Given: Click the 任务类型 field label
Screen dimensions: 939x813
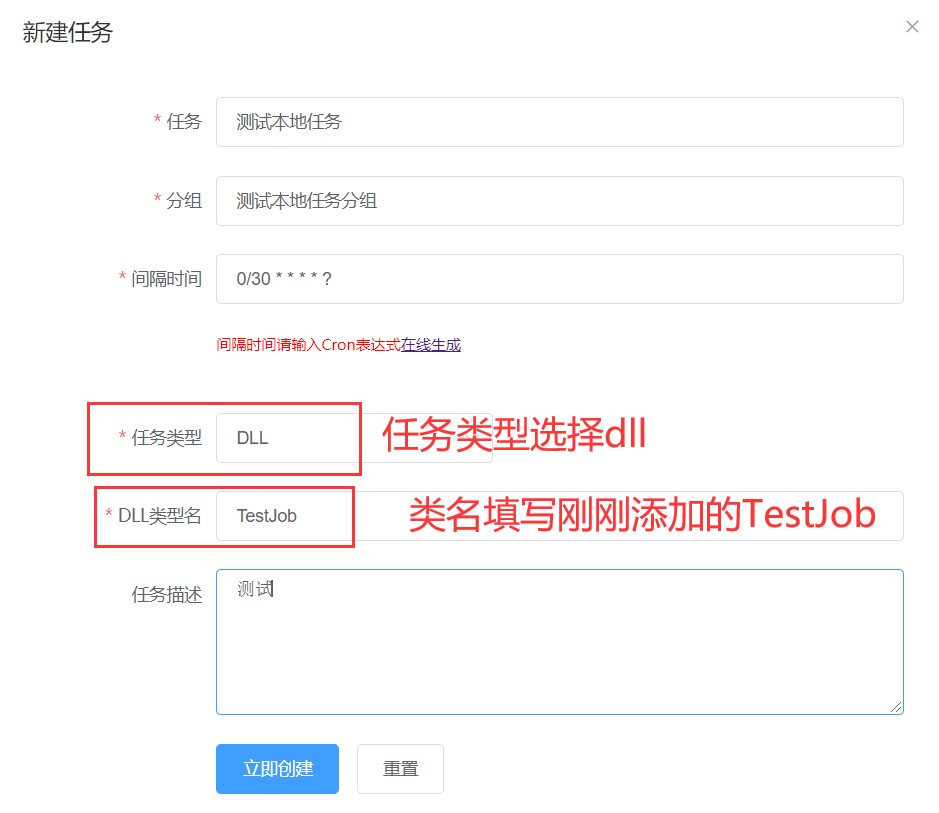Looking at the screenshot, I should coord(166,438).
